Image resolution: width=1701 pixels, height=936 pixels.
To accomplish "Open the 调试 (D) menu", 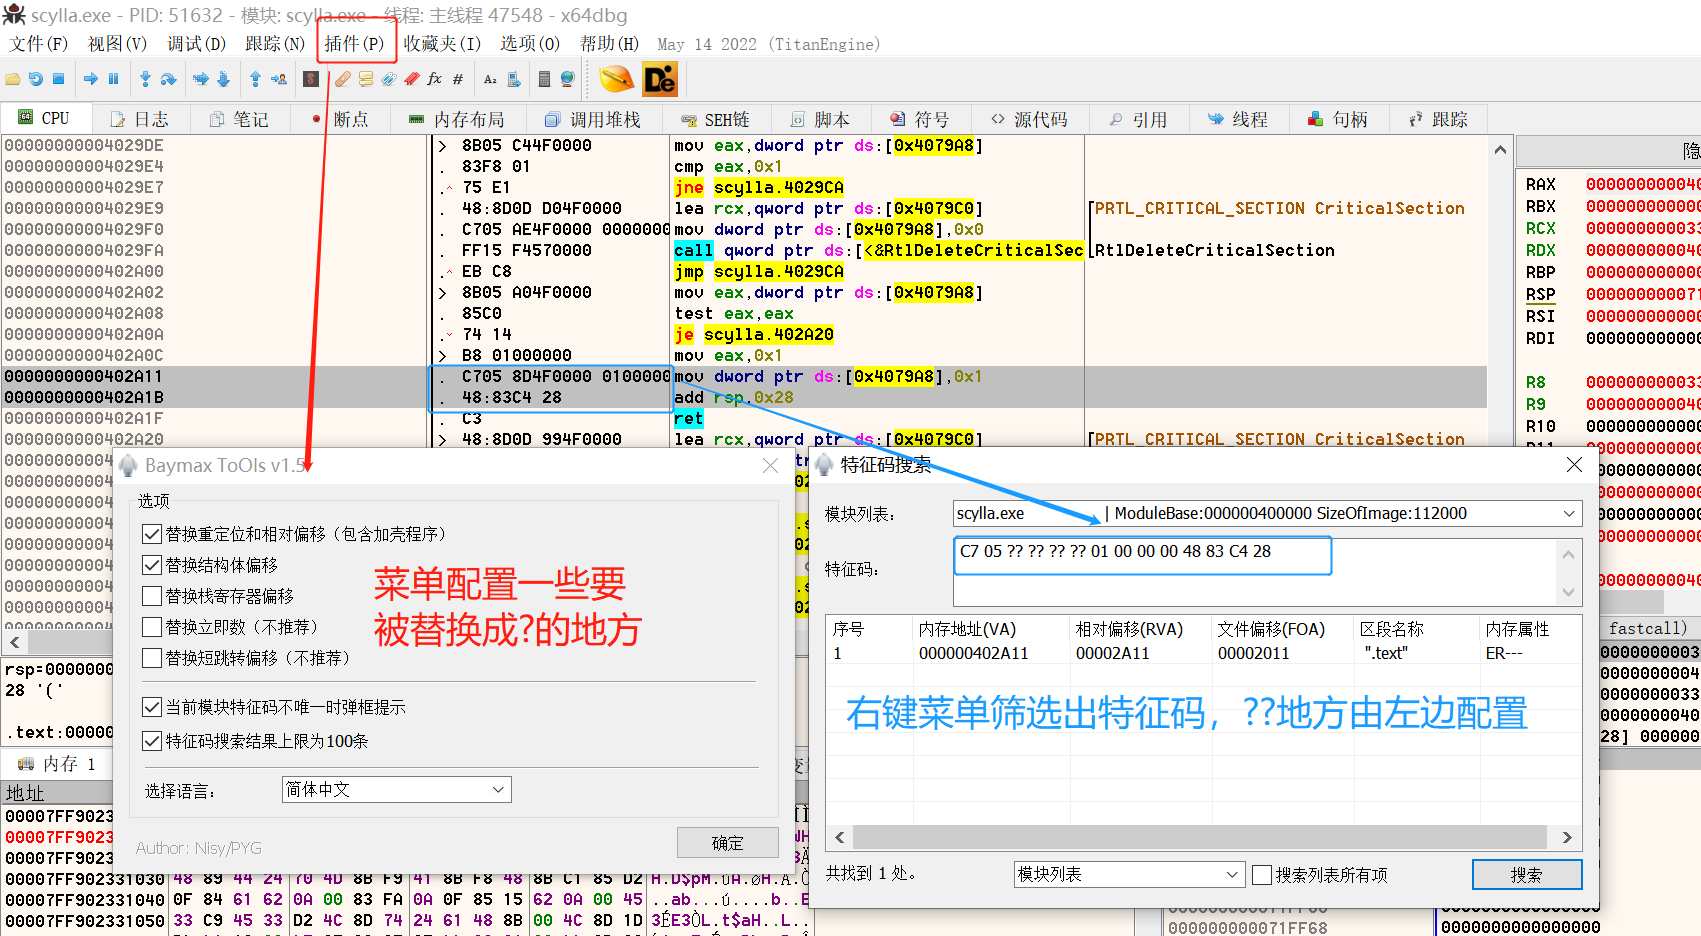I will [196, 44].
